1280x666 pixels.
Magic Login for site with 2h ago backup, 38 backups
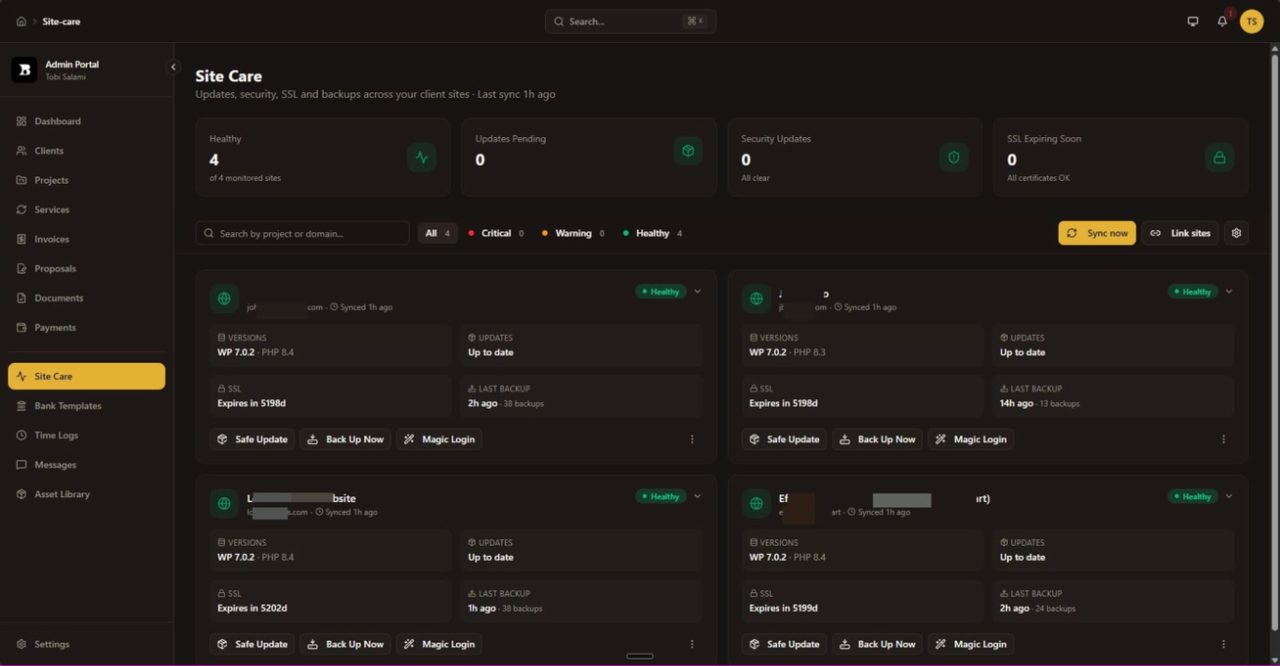point(439,439)
